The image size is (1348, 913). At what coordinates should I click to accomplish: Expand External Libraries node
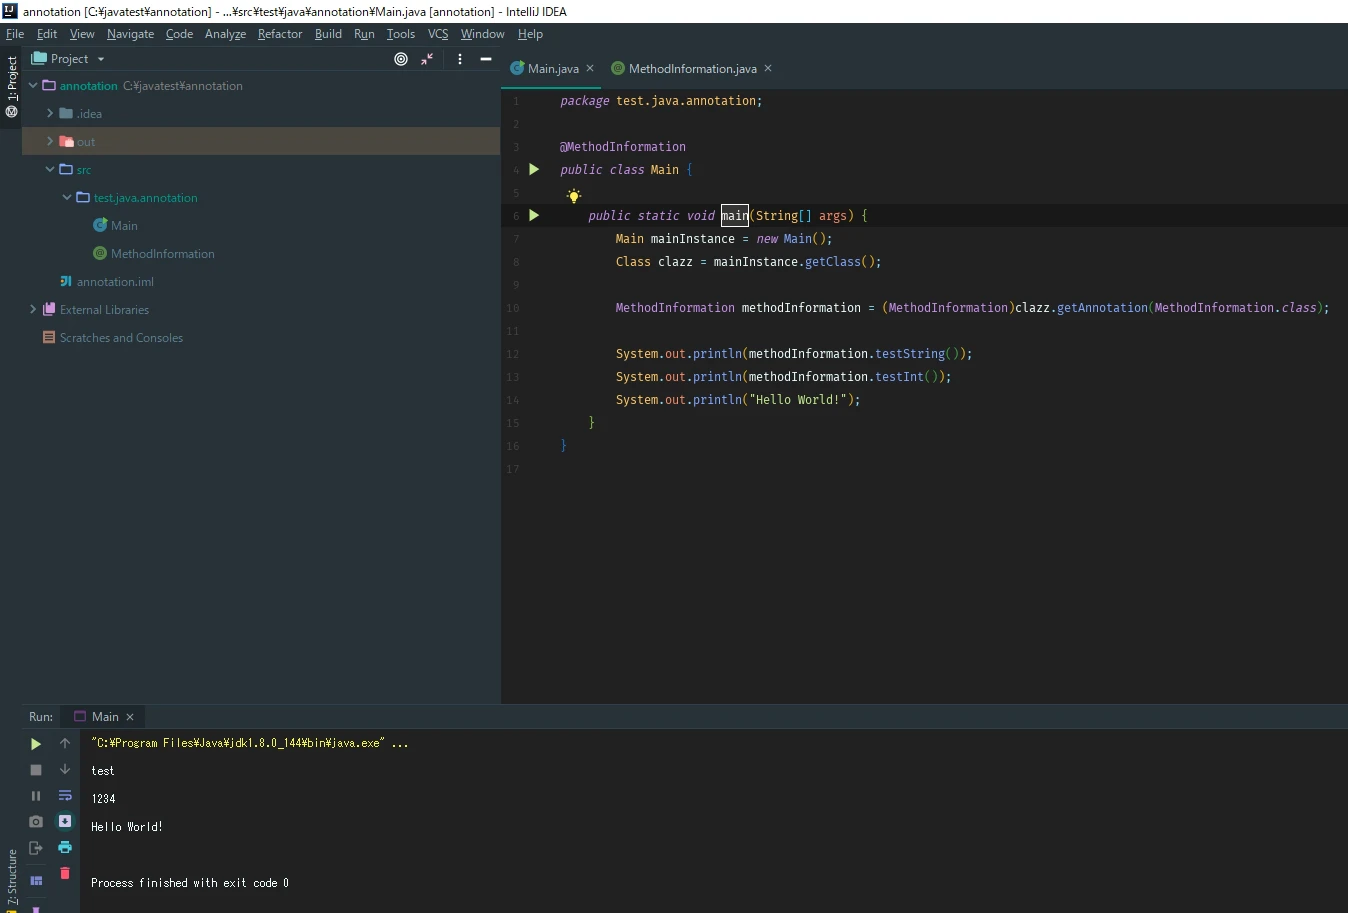pyautogui.click(x=33, y=310)
